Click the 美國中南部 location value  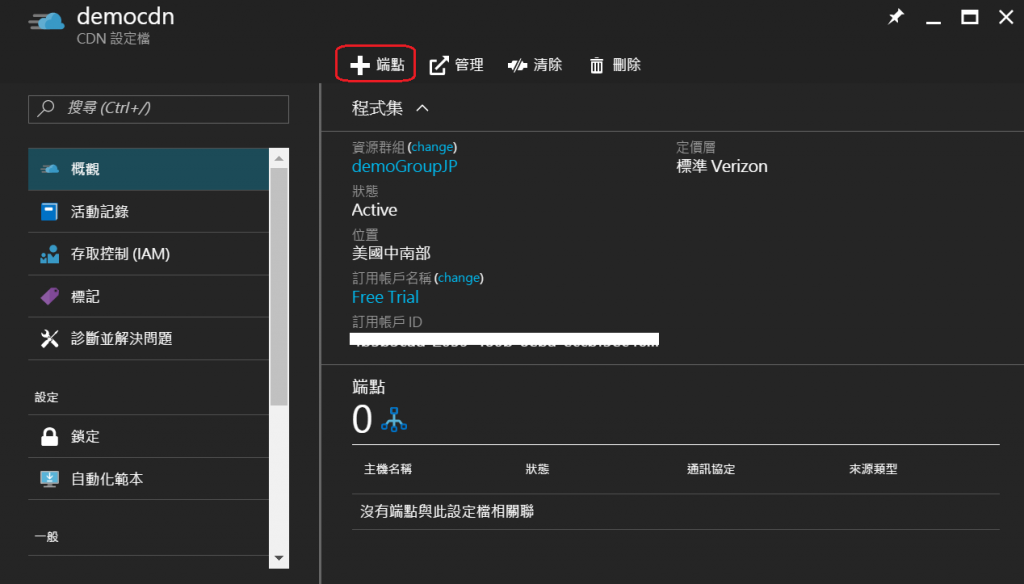(x=391, y=253)
